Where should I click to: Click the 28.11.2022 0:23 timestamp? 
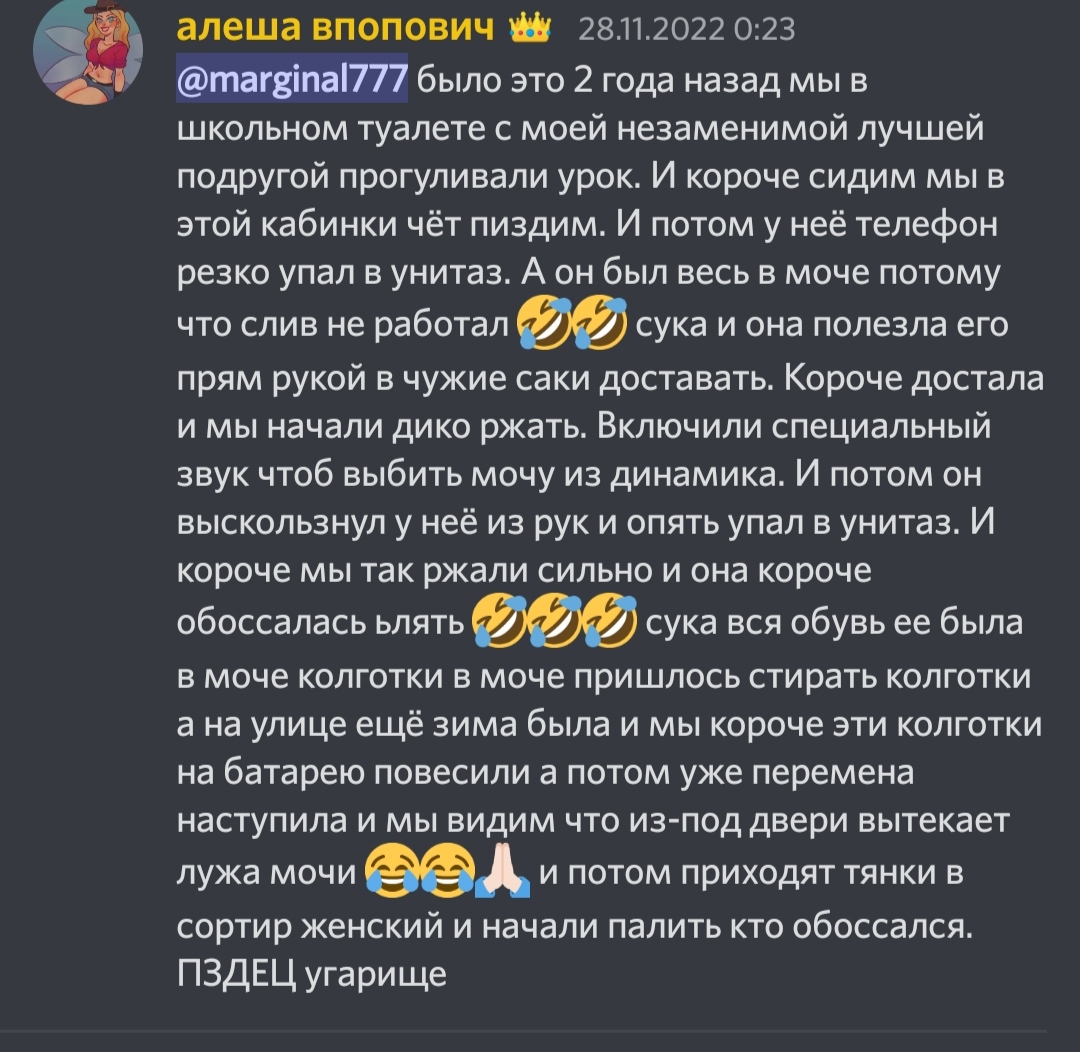687,30
